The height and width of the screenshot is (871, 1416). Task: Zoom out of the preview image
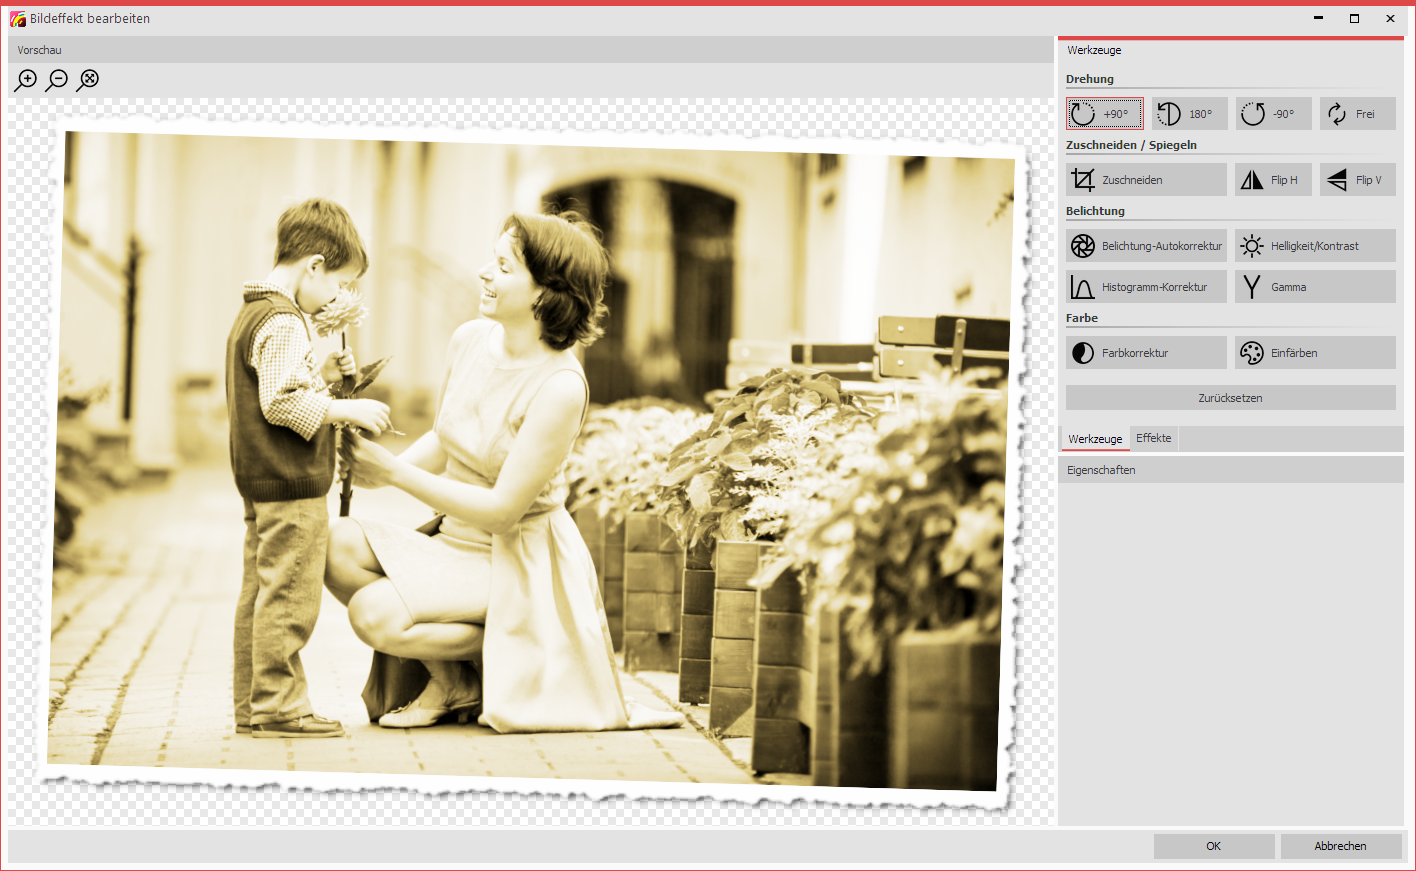tap(57, 80)
